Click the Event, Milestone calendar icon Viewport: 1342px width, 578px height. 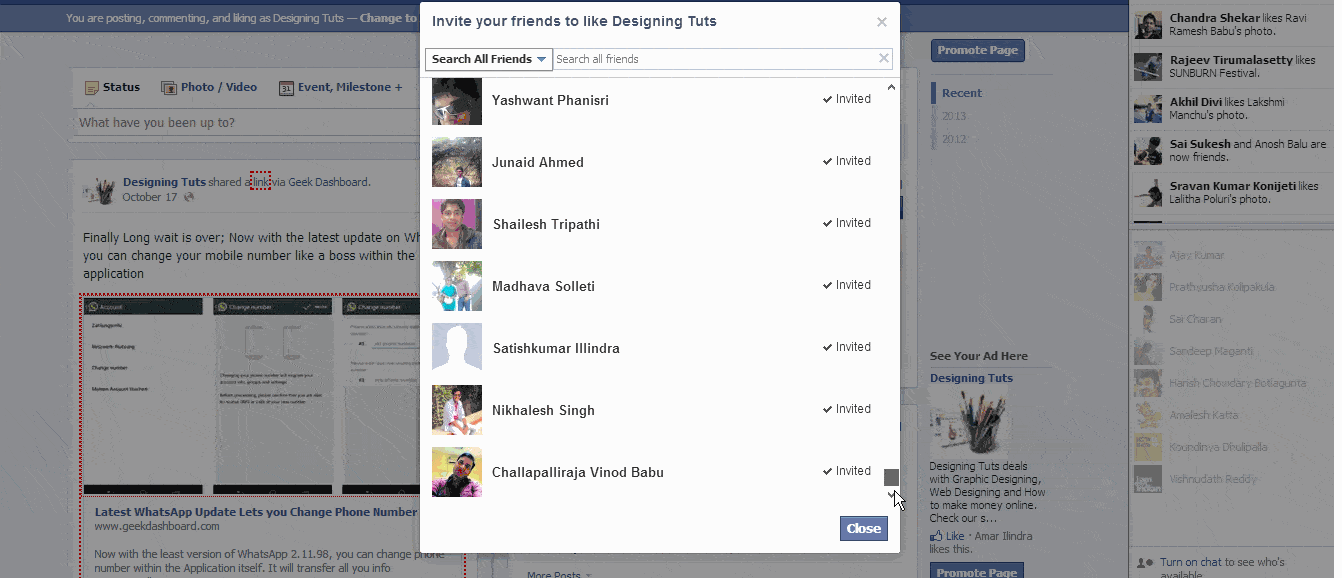[286, 88]
